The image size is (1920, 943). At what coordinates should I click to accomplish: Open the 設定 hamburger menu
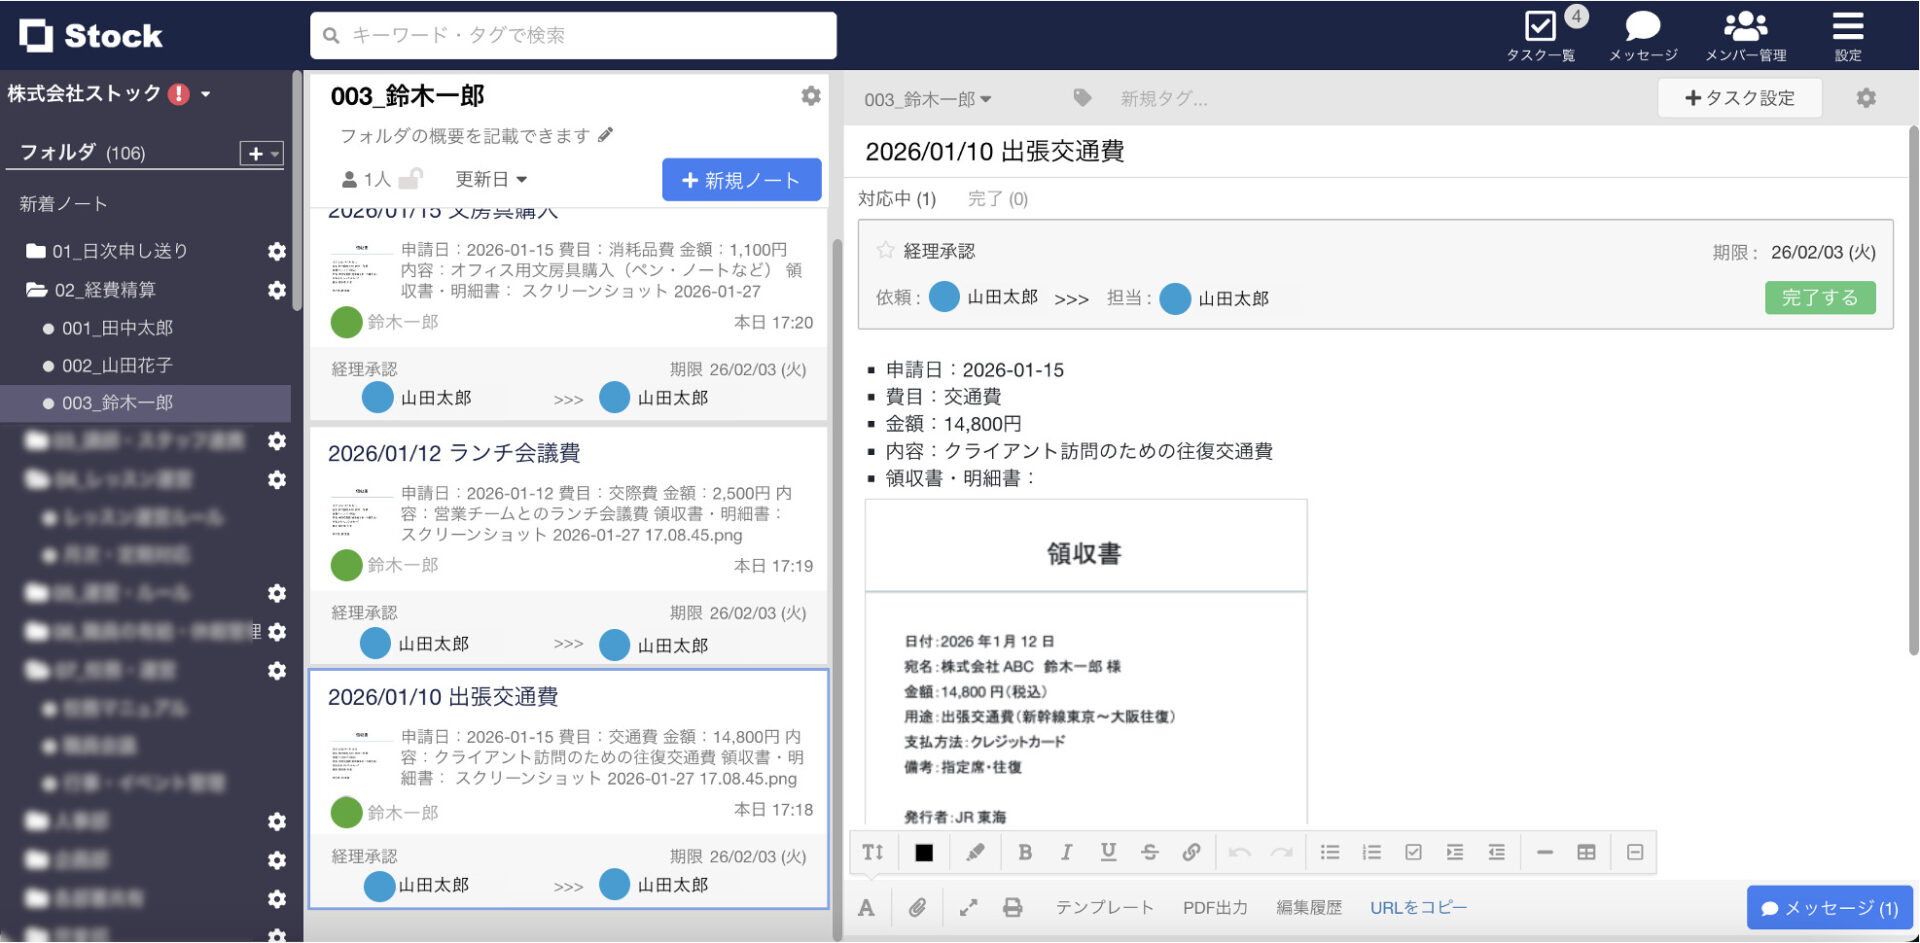pyautogui.click(x=1847, y=33)
